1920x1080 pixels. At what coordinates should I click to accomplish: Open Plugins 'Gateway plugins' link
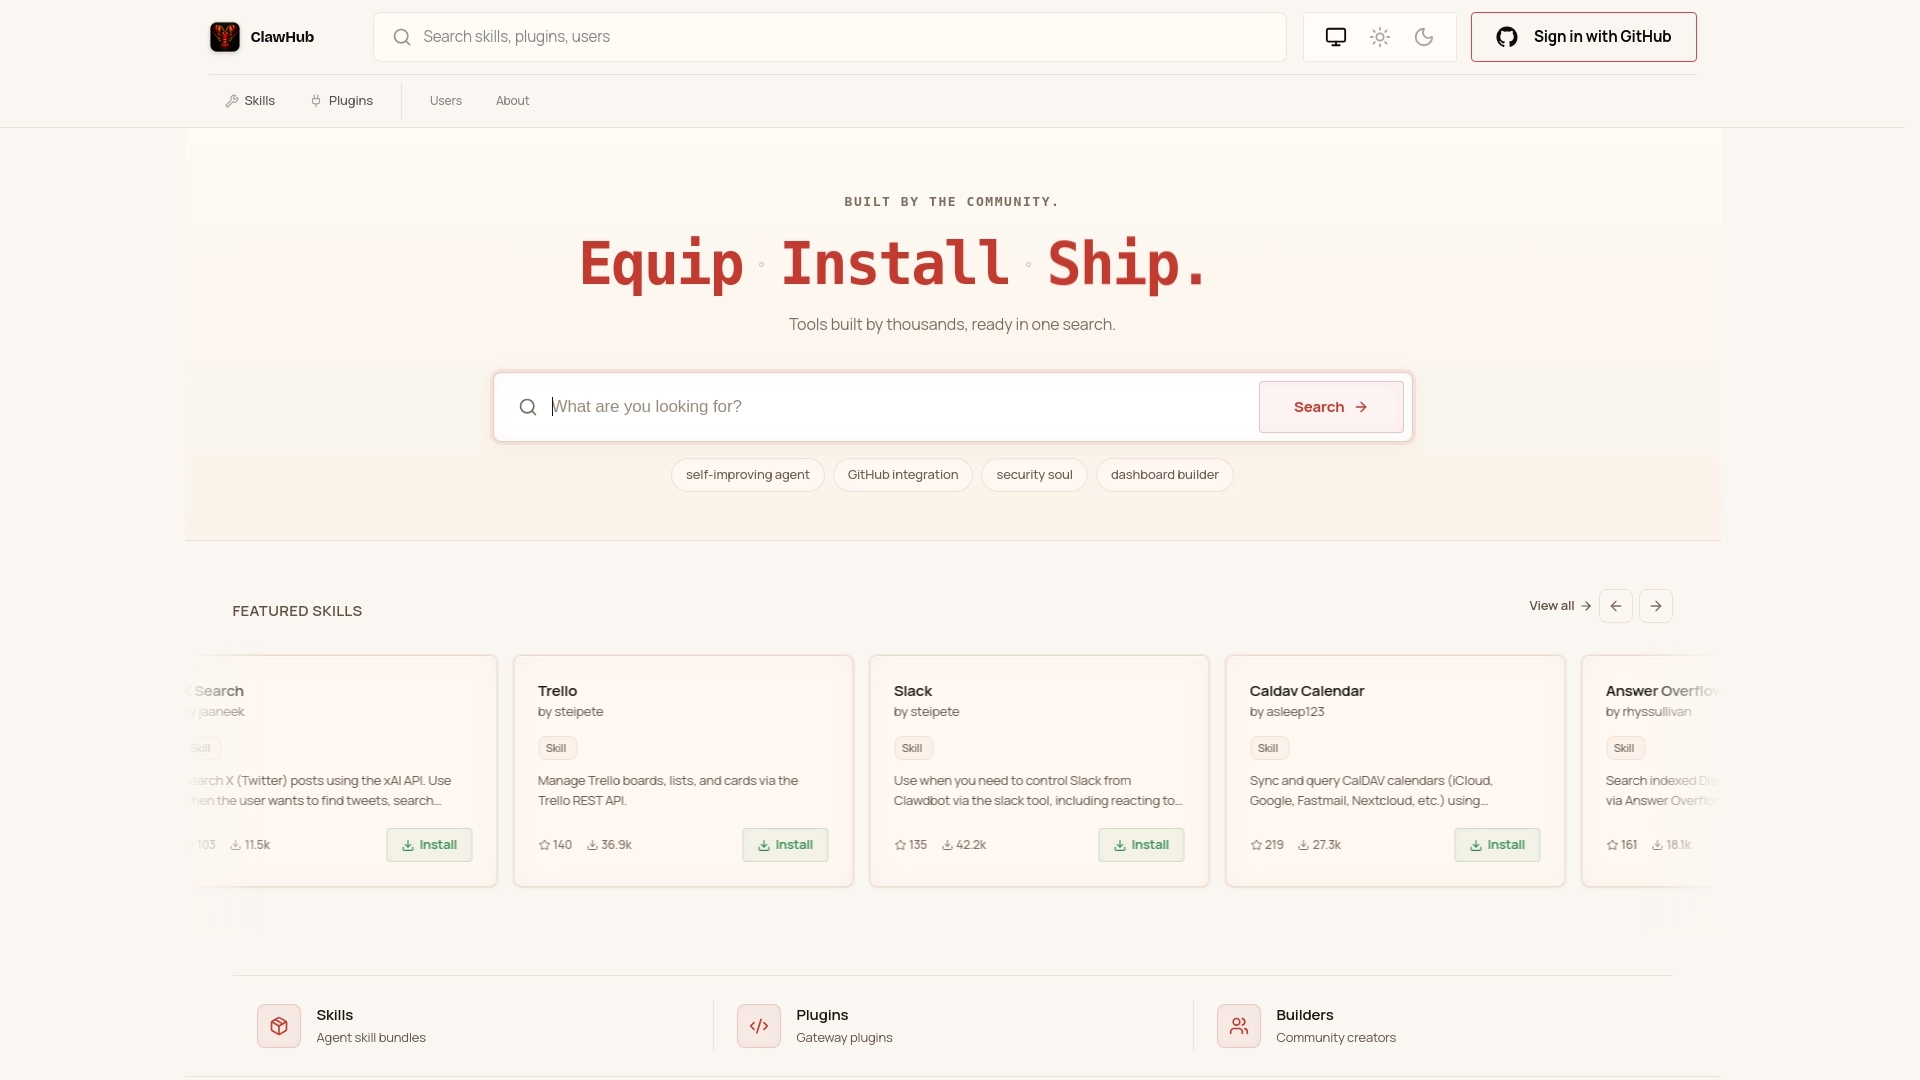844,1038
